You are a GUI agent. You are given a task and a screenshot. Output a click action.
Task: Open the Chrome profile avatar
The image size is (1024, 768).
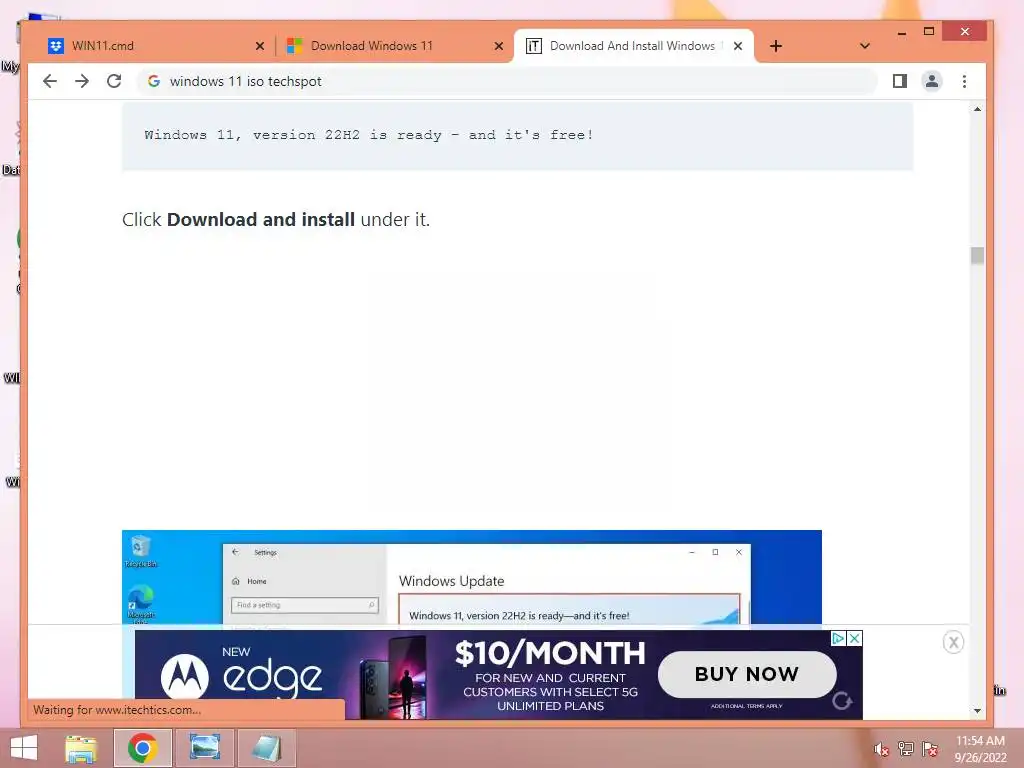click(932, 81)
